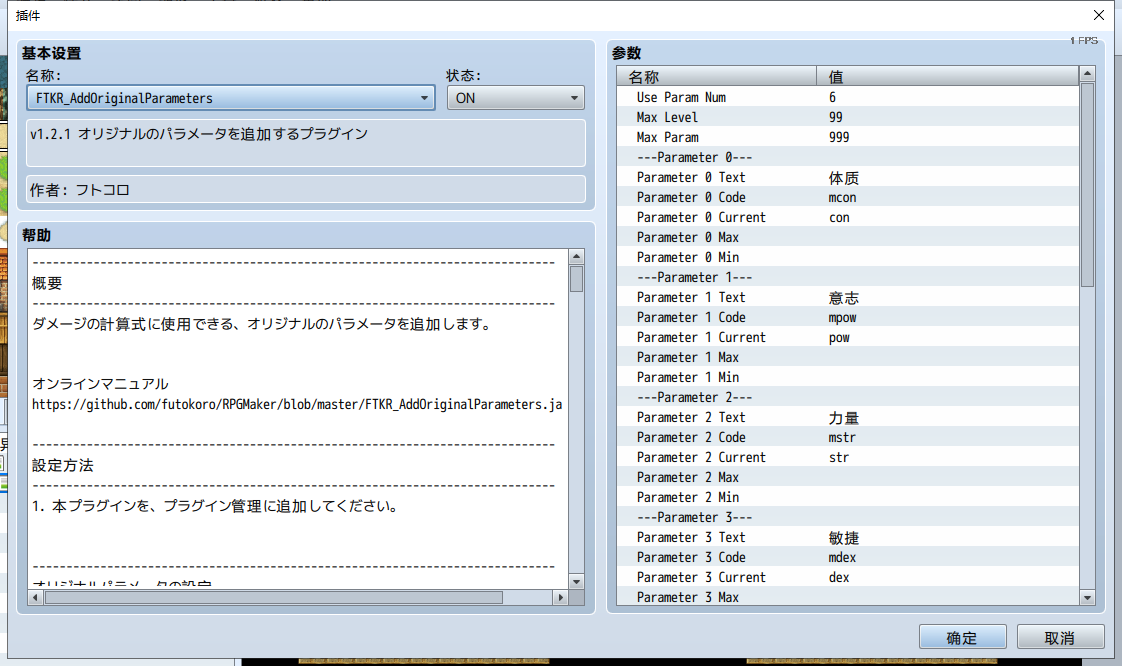
Task: Select the Parameter 1 Max row
Action: pyautogui.click(x=848, y=358)
